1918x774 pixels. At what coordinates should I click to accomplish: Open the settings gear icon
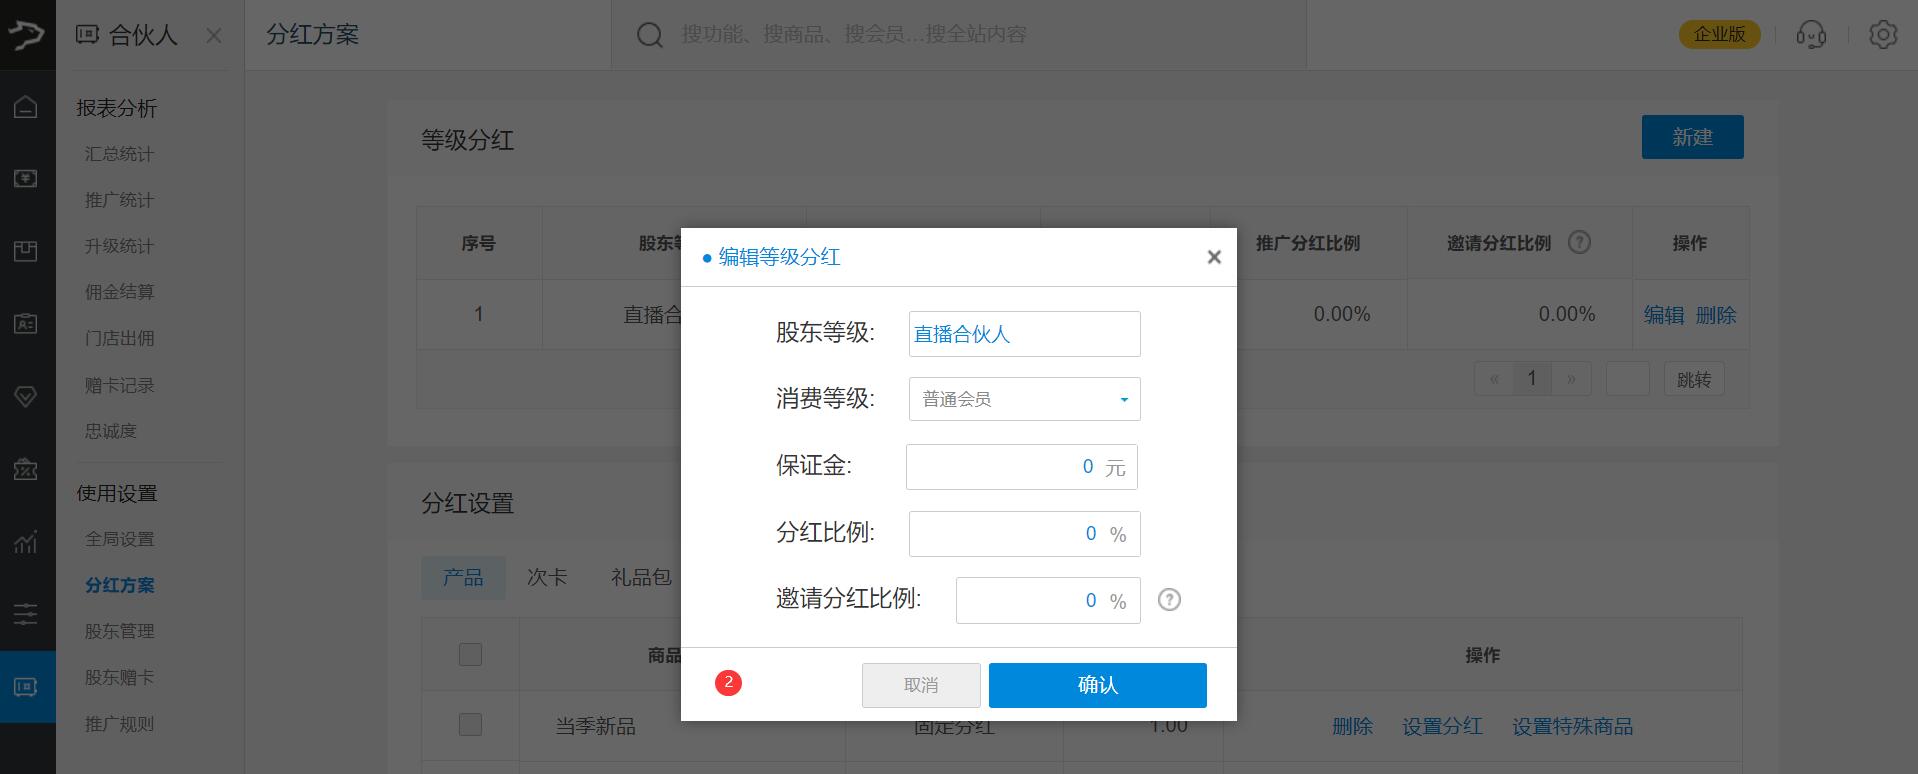(1883, 35)
